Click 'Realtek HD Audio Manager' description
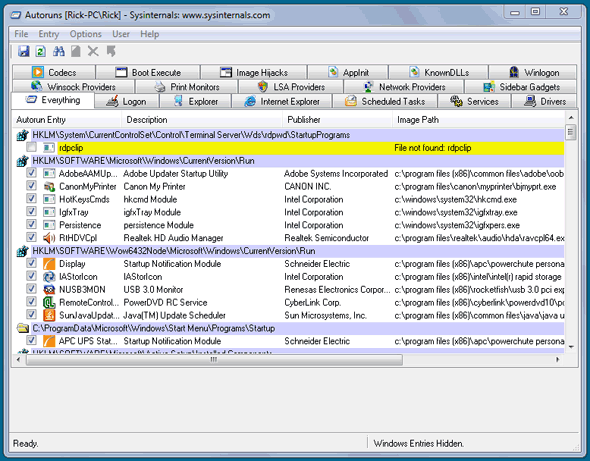Image resolution: width=590 pixels, height=461 pixels. pos(173,238)
